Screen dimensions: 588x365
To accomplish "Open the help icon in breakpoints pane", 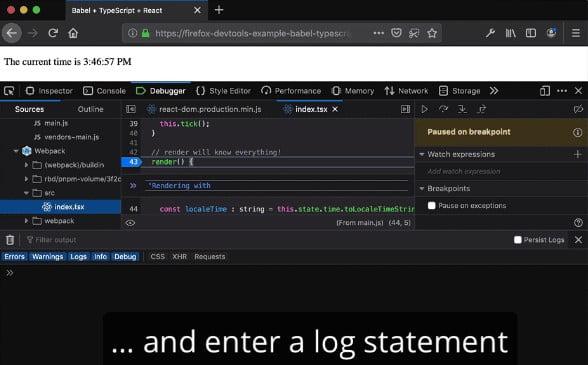I will pos(578,223).
